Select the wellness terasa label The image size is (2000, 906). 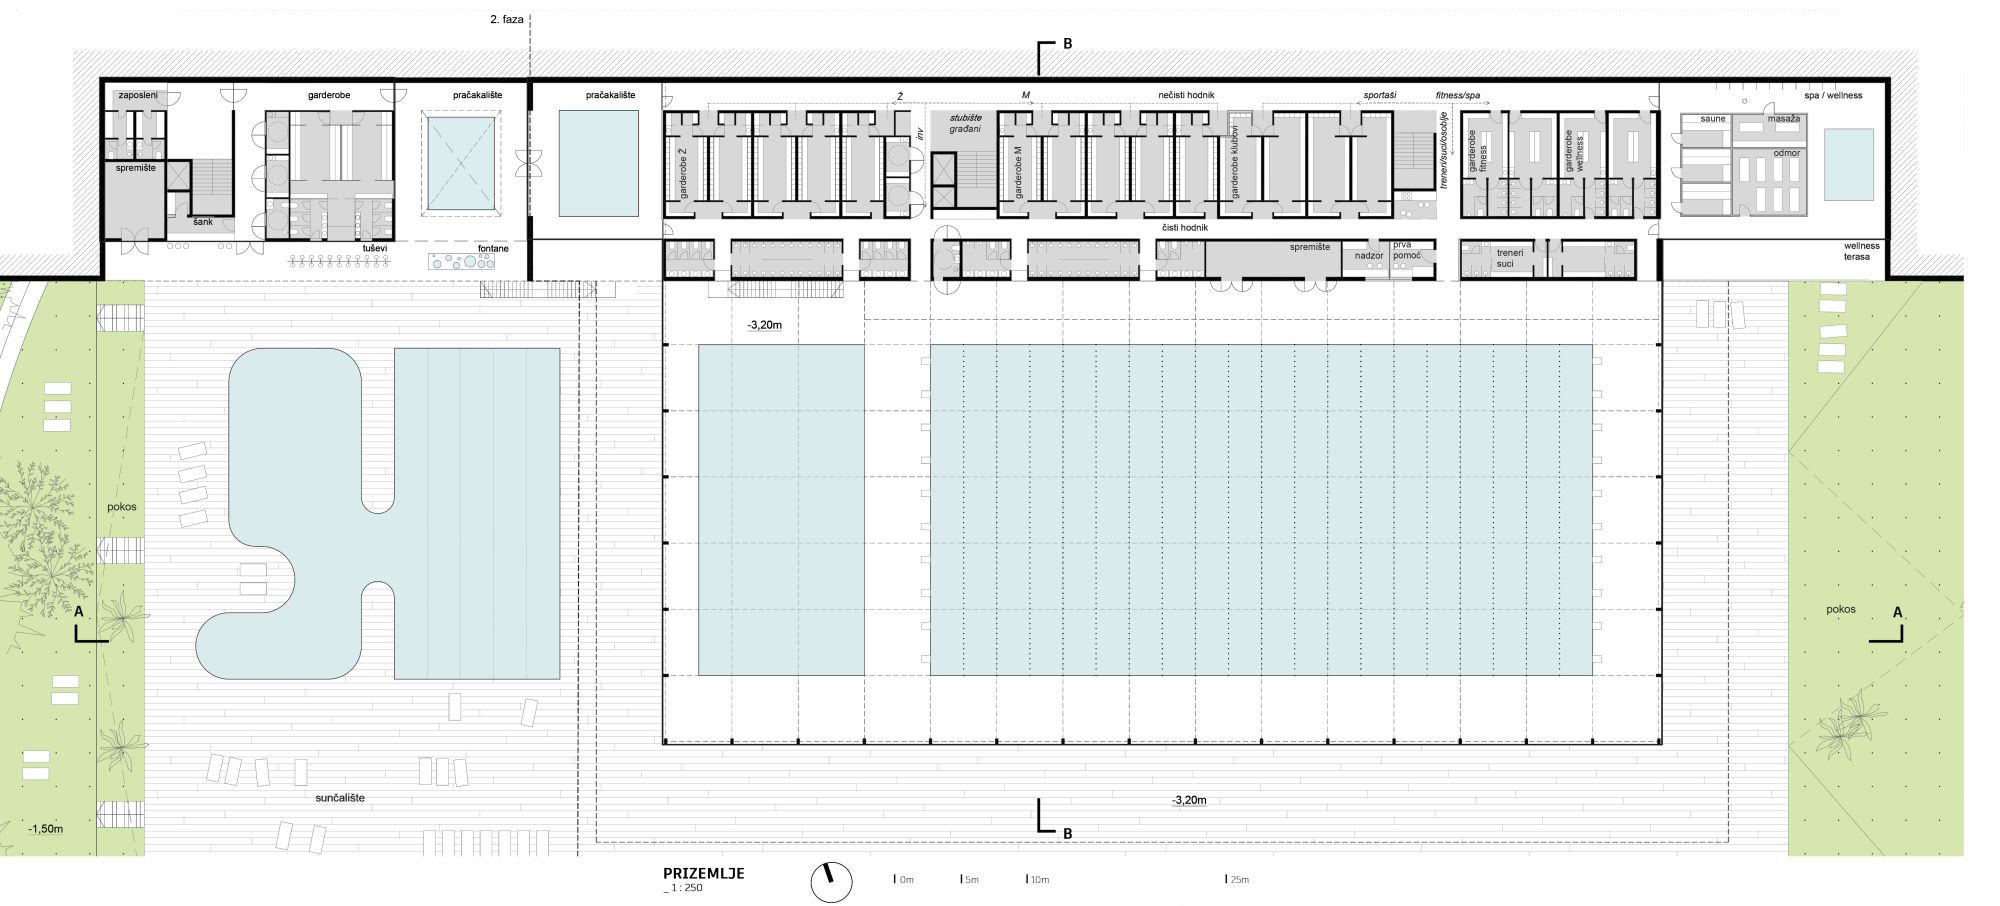[1862, 251]
